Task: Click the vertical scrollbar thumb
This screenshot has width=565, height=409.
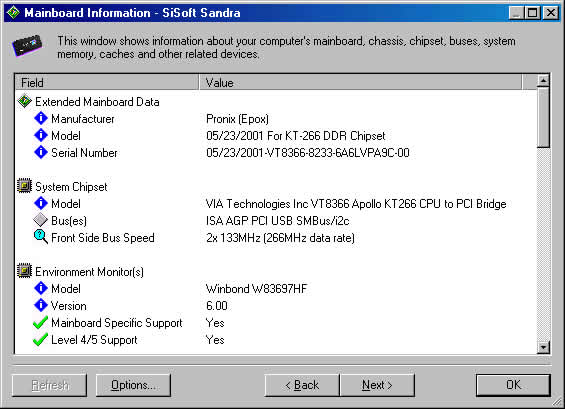Action: (543, 117)
